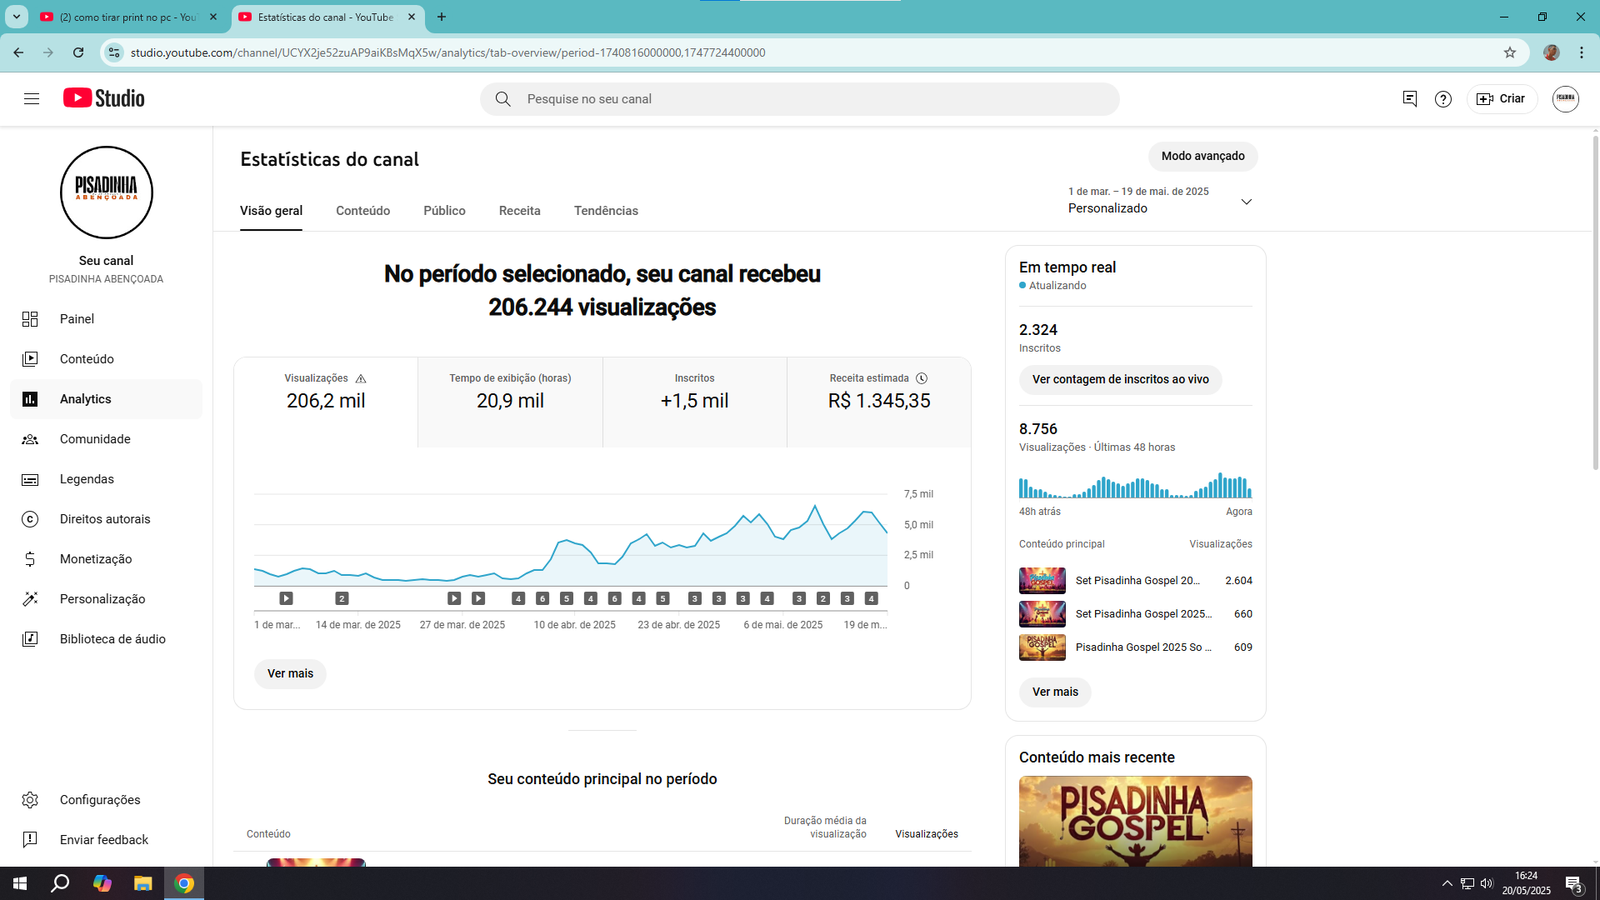
Task: Click the last 48 hours views bar chart
Action: (1135, 486)
